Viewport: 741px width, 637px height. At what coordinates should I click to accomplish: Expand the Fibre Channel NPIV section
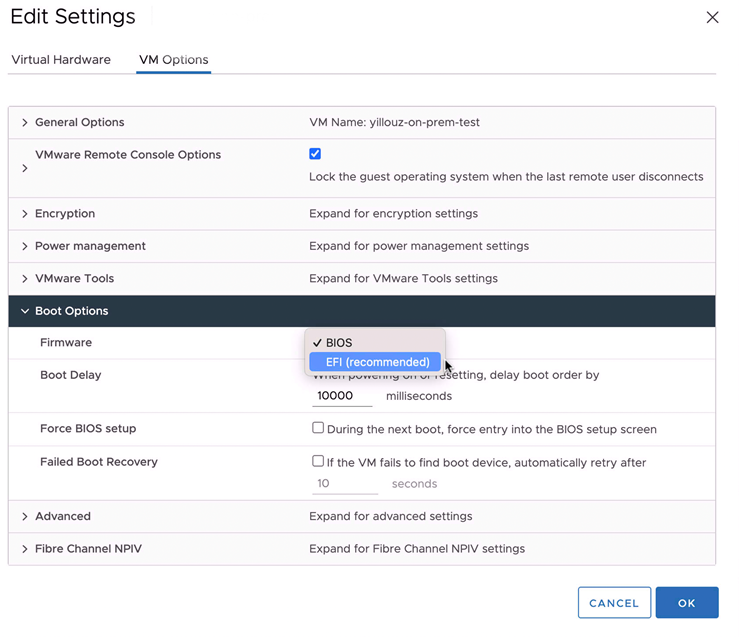[25, 549]
